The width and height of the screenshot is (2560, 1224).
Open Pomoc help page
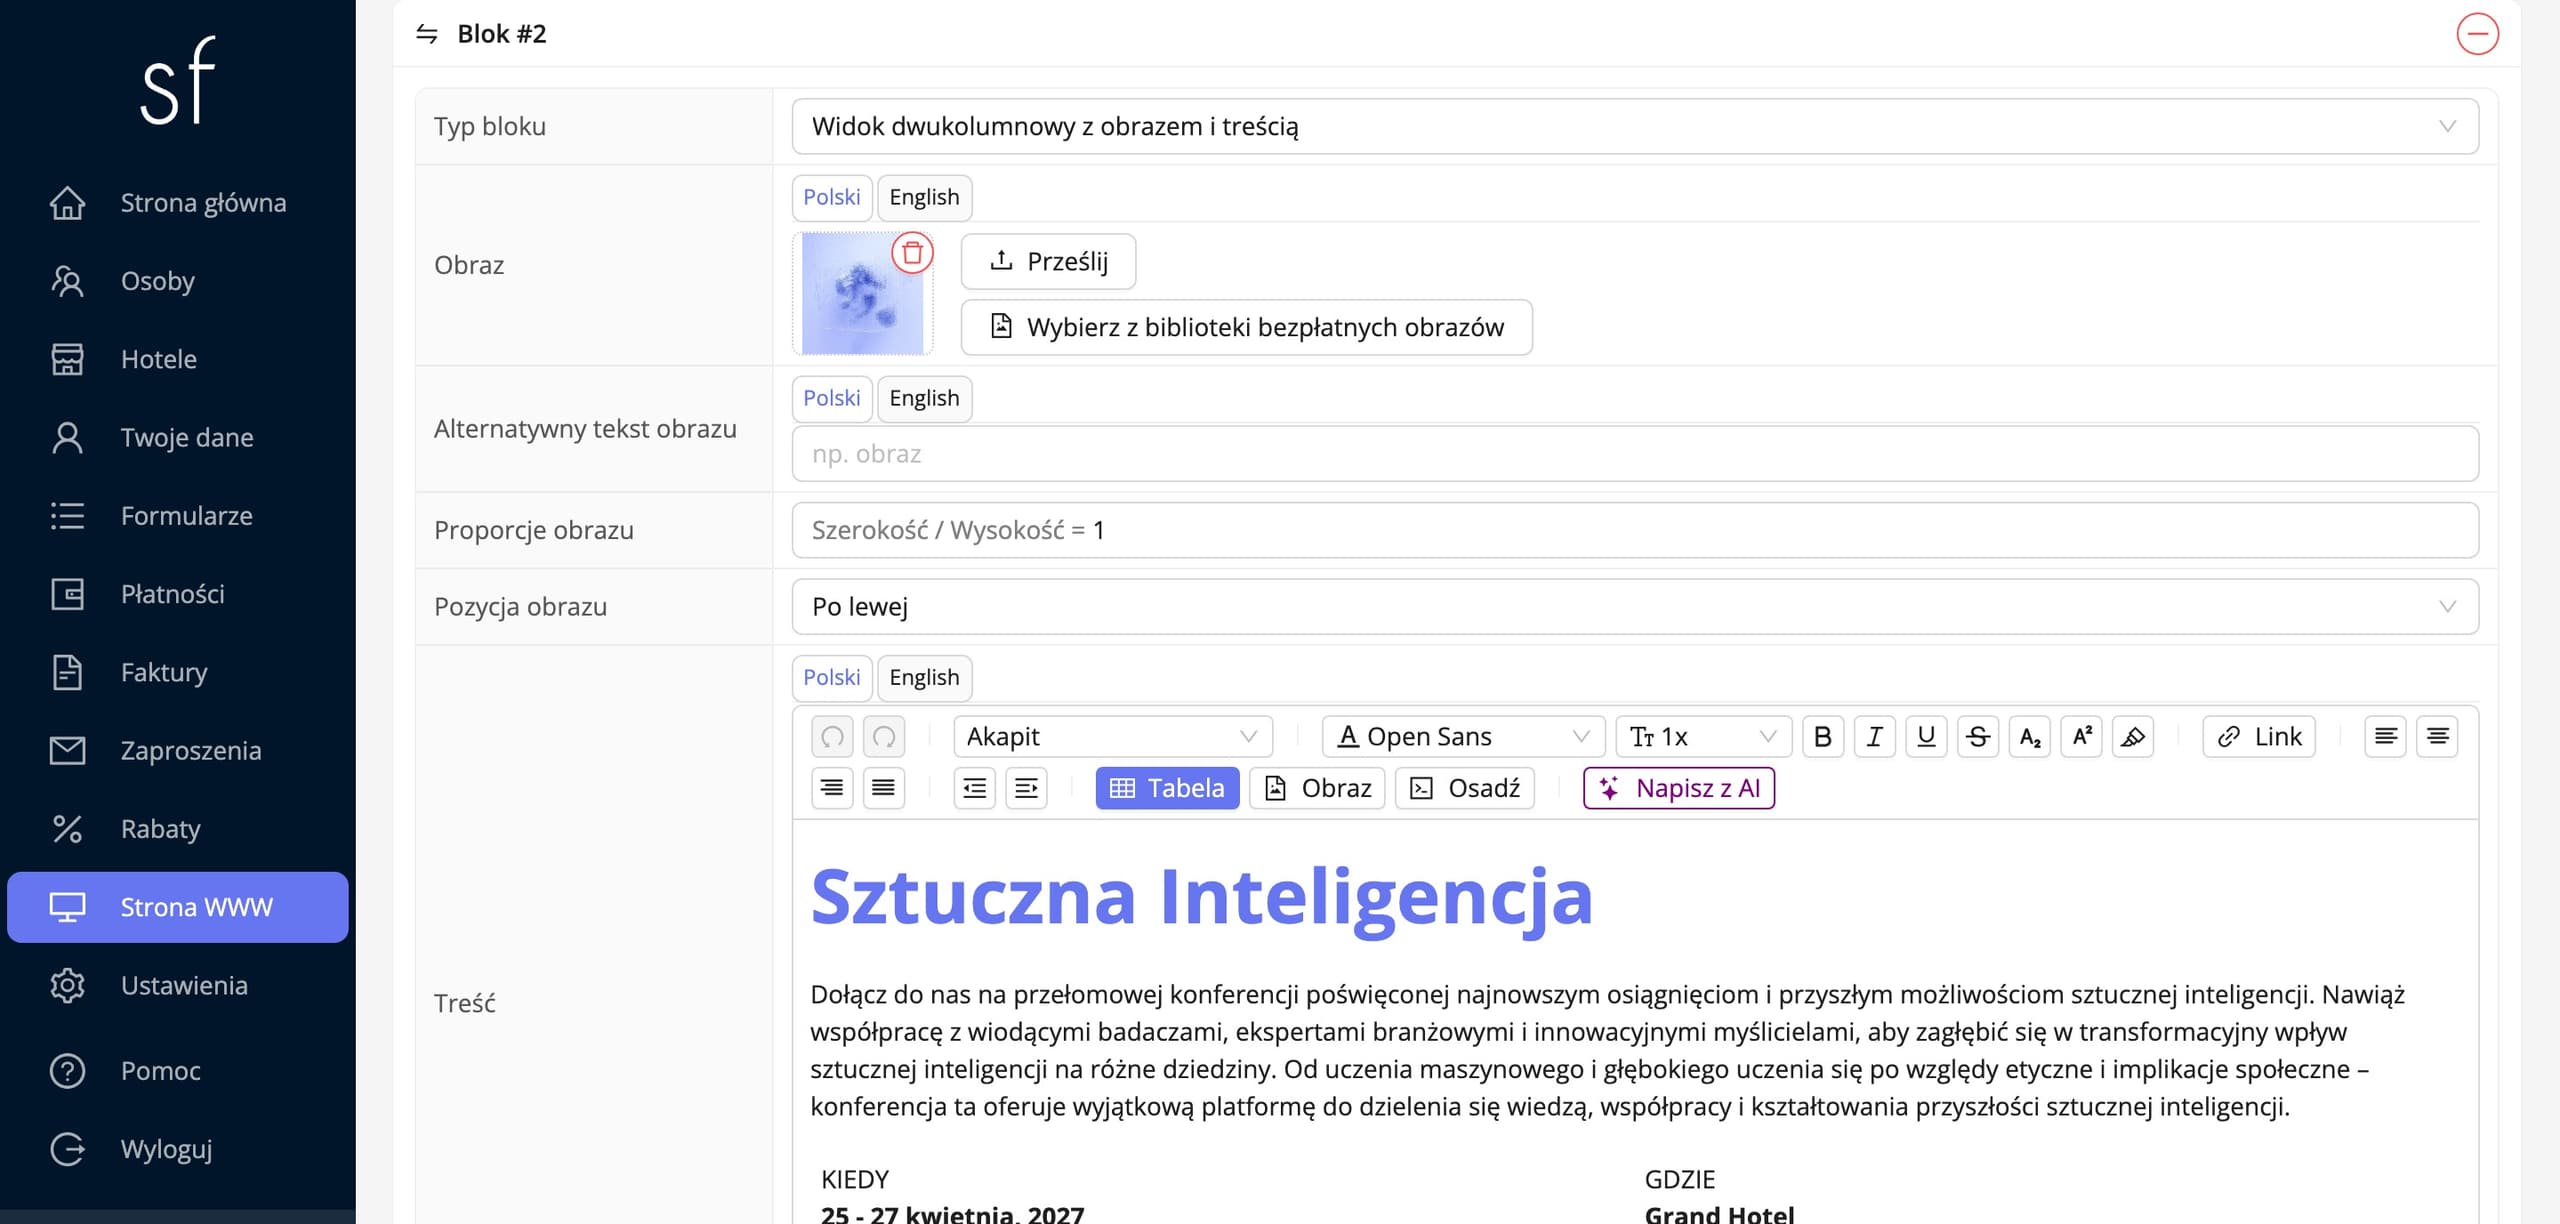[x=178, y=1071]
